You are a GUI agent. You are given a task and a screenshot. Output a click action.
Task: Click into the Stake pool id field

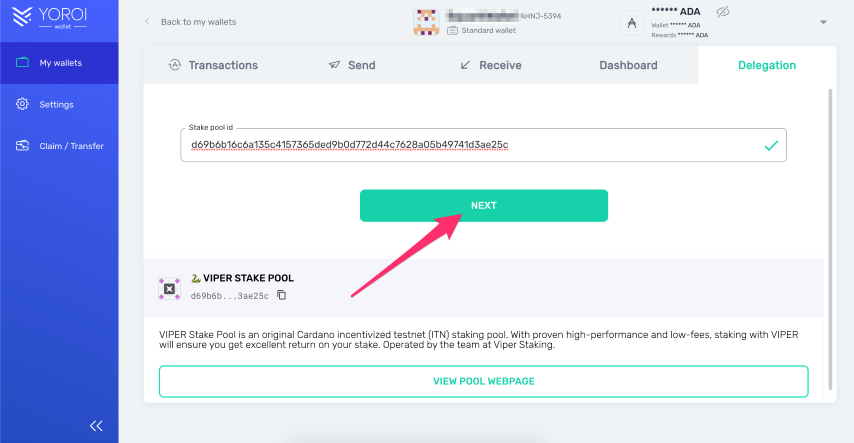click(484, 145)
